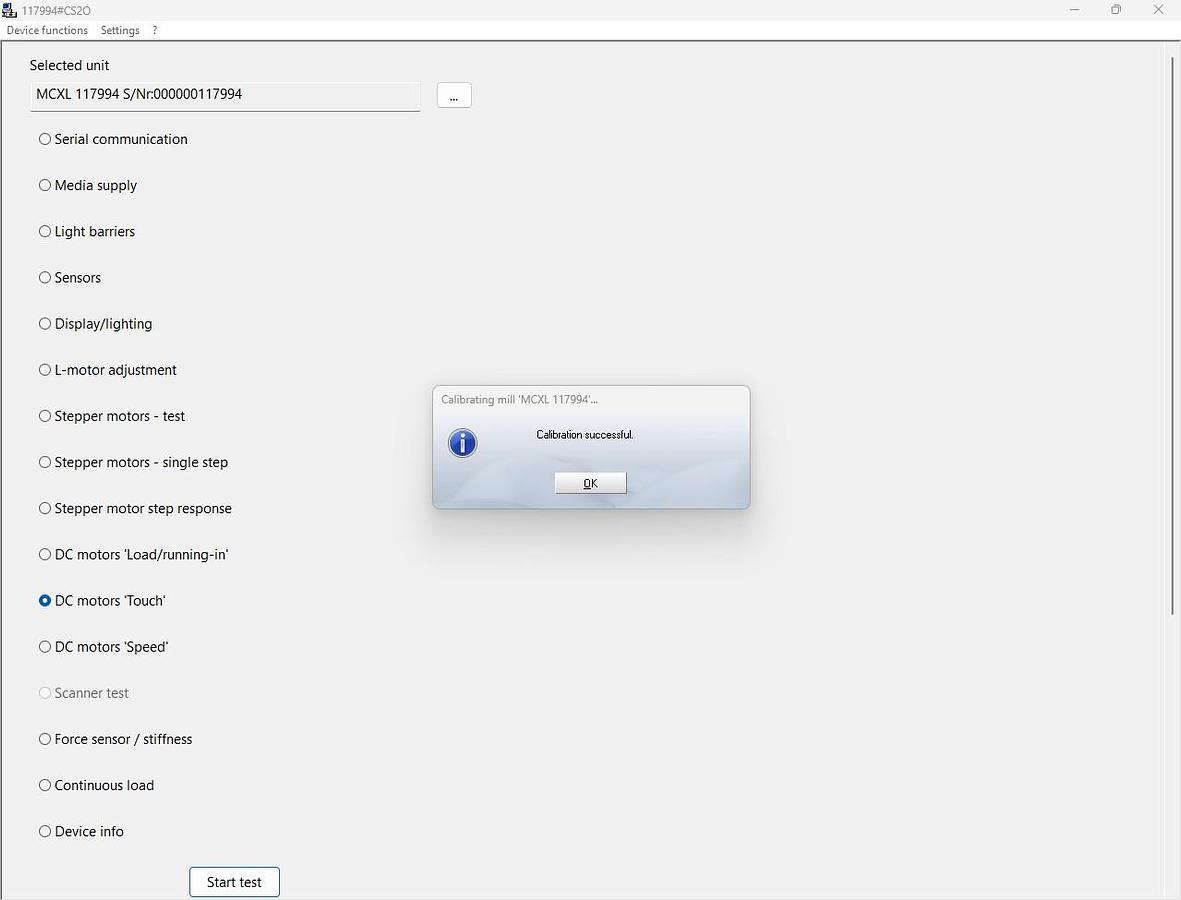Click the Selected unit text field

coord(225,95)
